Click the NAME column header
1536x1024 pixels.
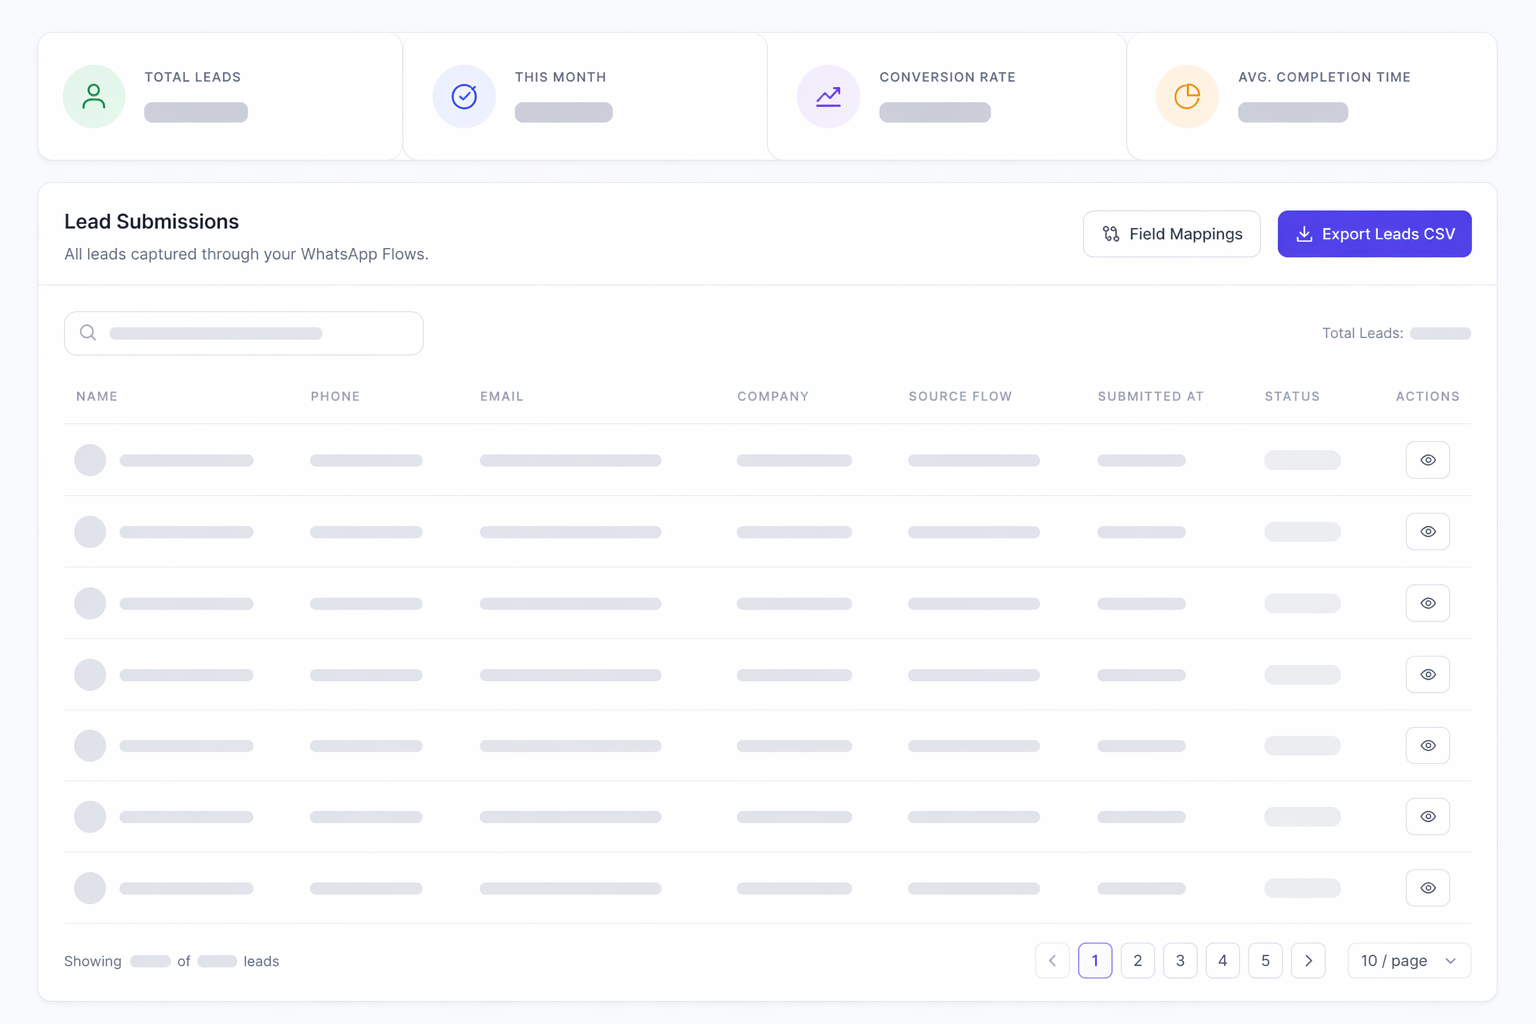point(97,397)
